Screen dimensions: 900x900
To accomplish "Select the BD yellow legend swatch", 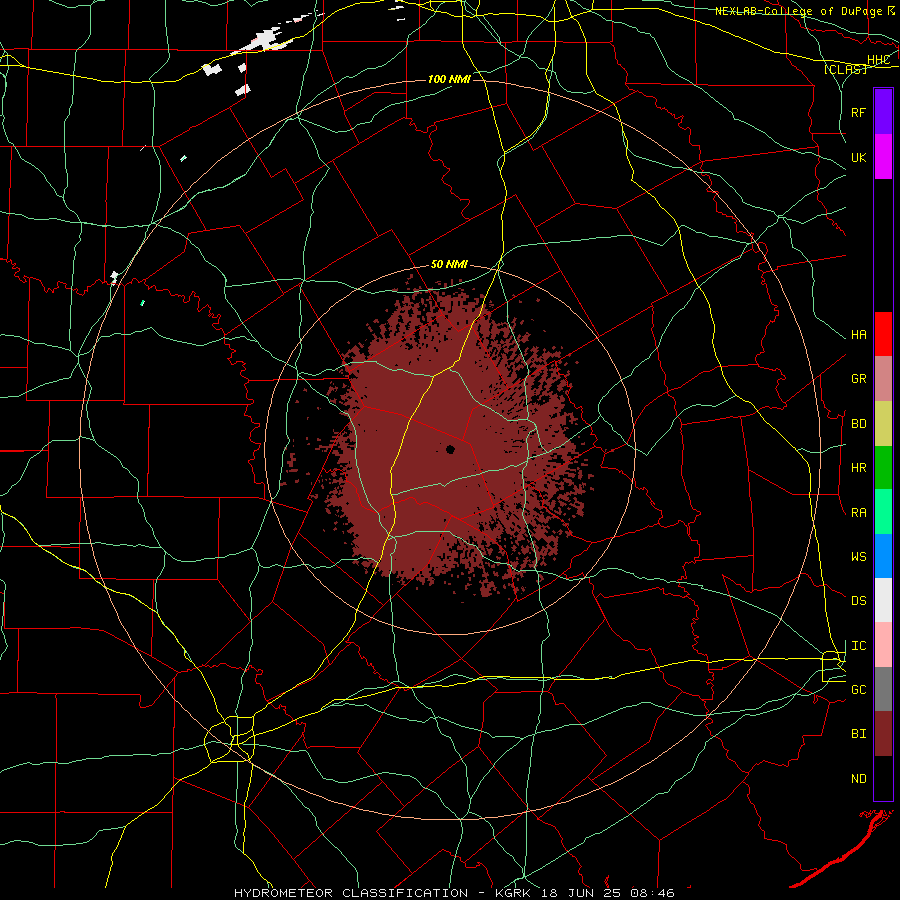I will [x=883, y=423].
